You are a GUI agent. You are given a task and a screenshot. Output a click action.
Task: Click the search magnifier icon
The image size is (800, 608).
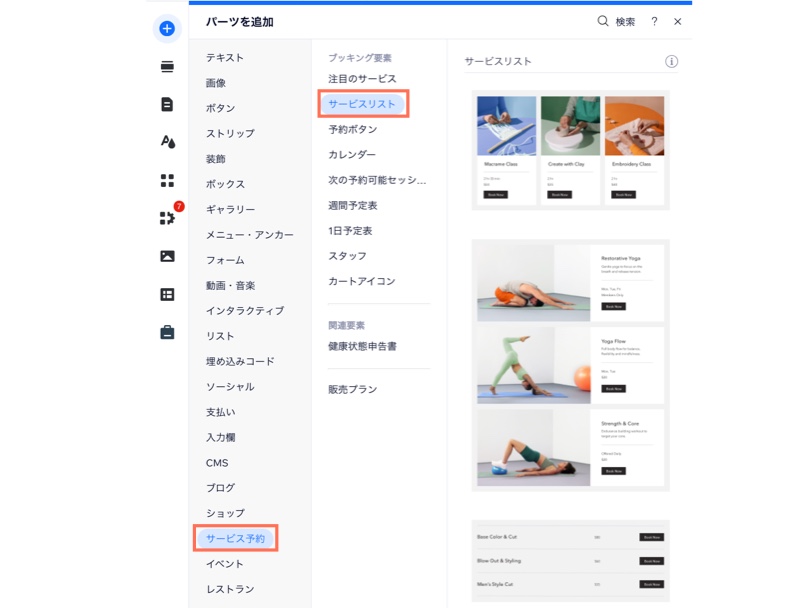click(602, 20)
